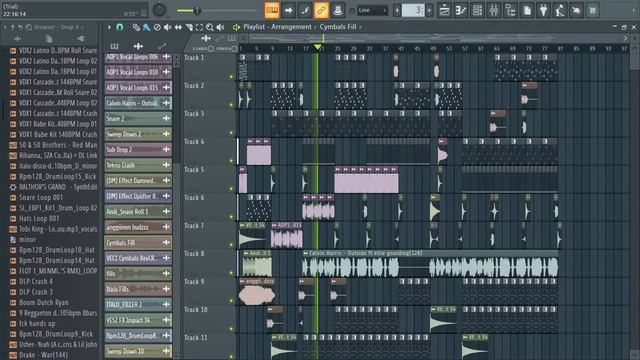Select Snare 2 clip in picker

point(138,119)
